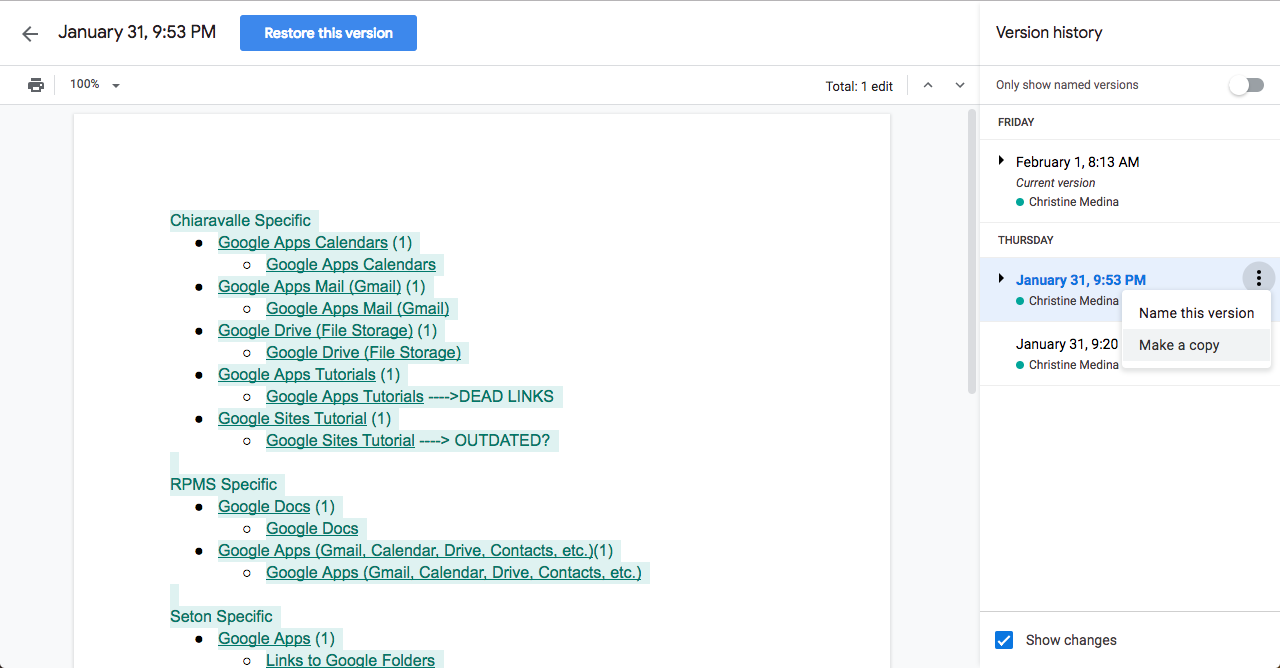Image resolution: width=1280 pixels, height=668 pixels.
Task: Toggle Only show named versions switch
Action: pyautogui.click(x=1246, y=85)
